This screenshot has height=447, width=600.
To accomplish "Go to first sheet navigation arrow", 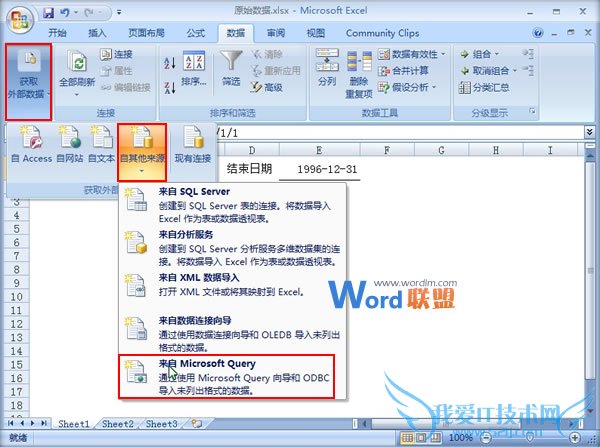I will pos(11,423).
